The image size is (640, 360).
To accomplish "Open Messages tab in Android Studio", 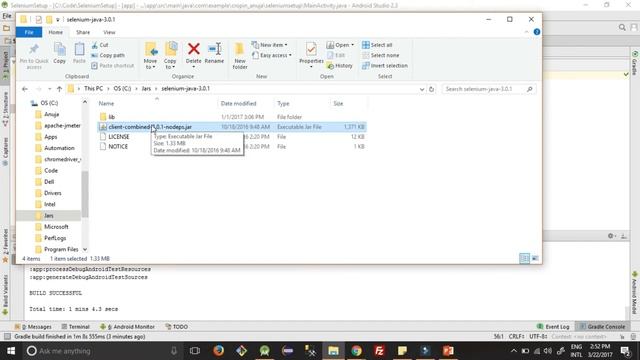I will click(x=33, y=327).
